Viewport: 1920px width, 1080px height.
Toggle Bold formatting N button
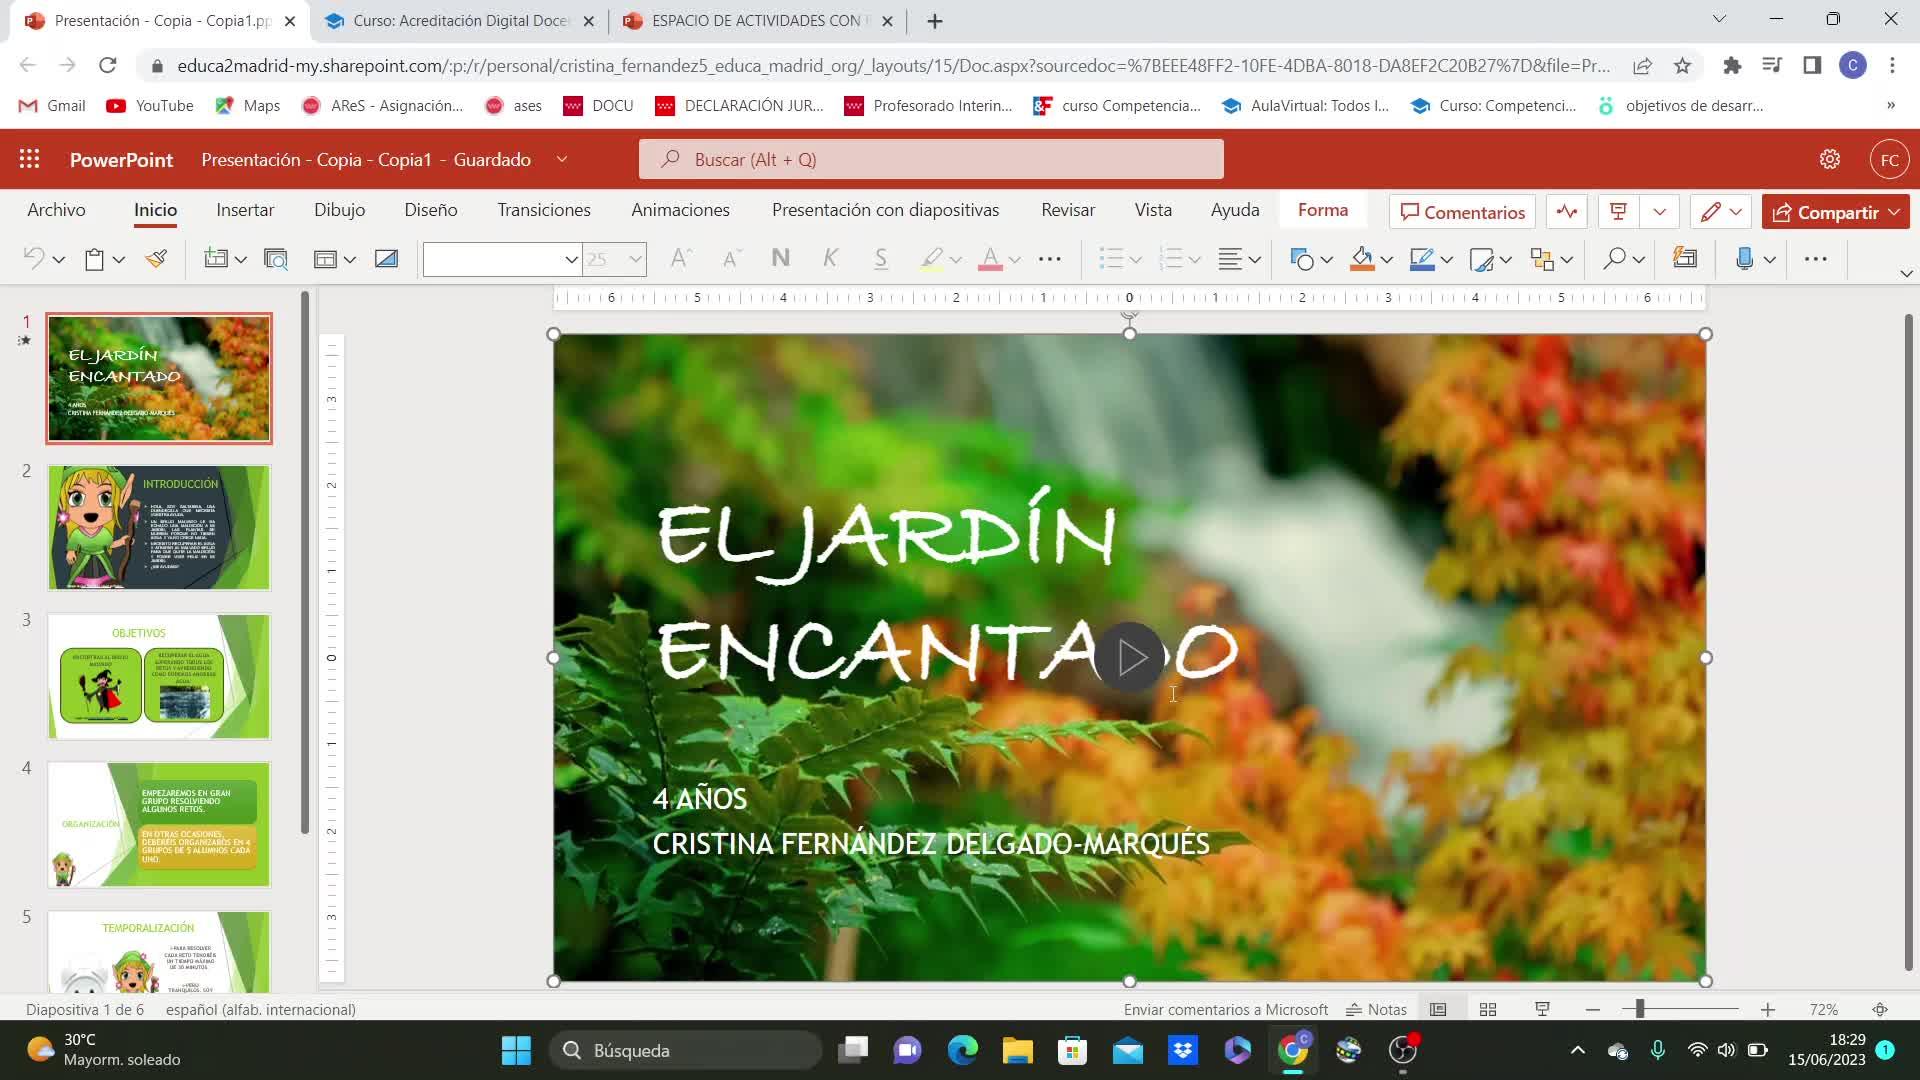[781, 259]
